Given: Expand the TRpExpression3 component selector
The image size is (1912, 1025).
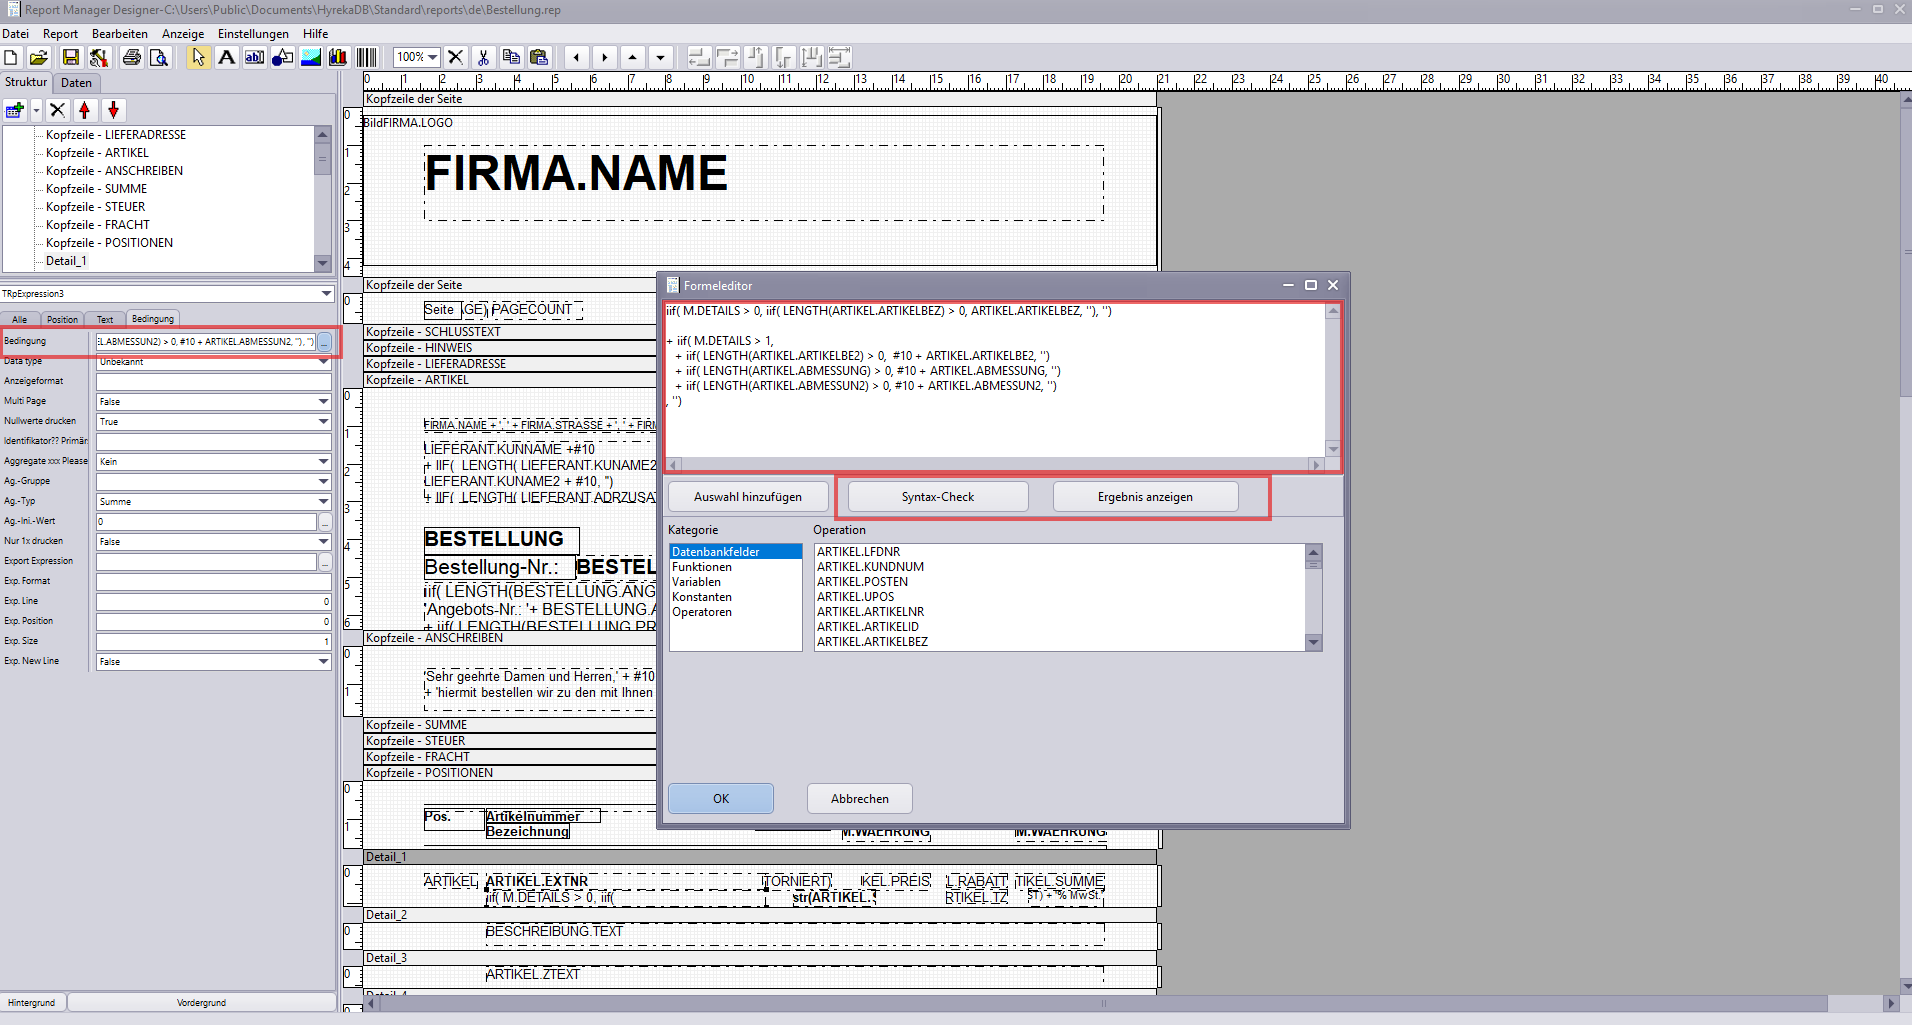Looking at the screenshot, I should [326, 294].
